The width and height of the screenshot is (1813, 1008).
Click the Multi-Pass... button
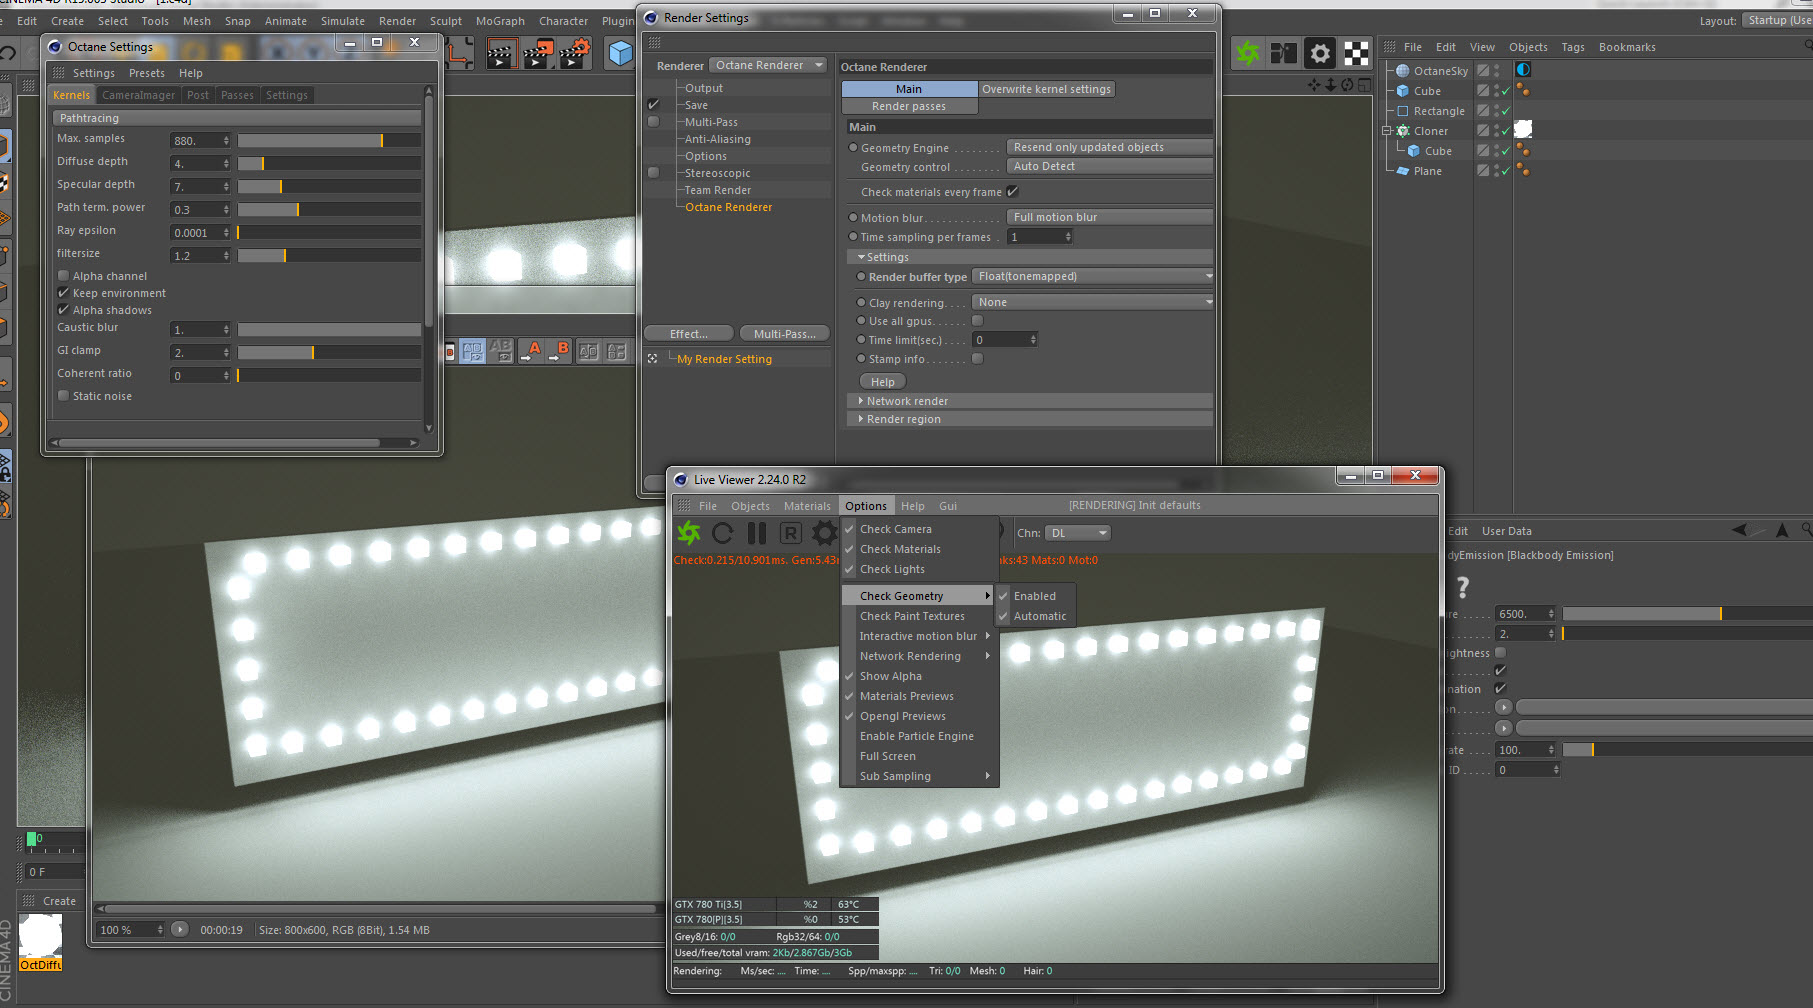tap(785, 334)
